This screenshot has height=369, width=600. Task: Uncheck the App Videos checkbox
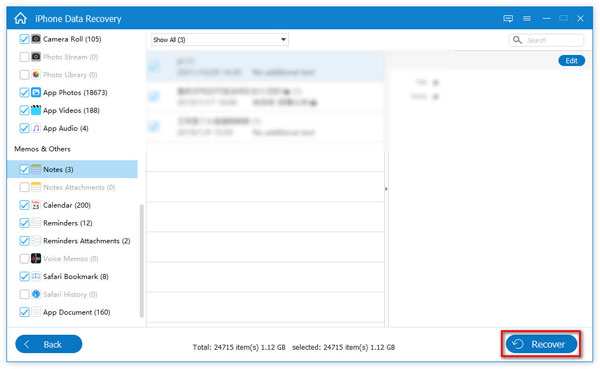24,110
